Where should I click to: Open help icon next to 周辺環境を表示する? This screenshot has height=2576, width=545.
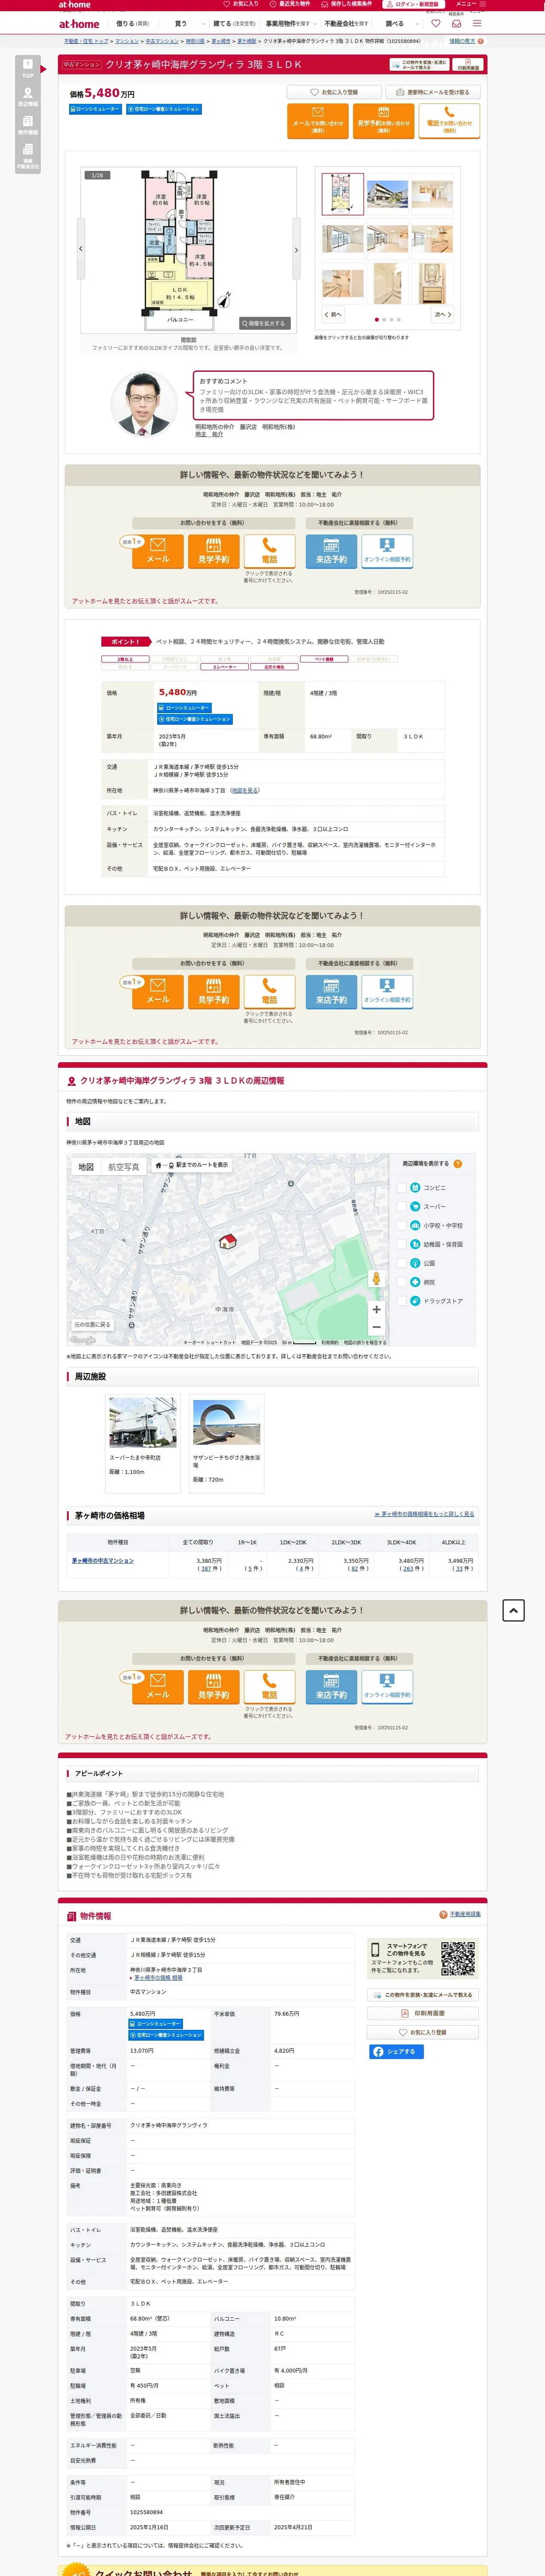pos(458,1164)
